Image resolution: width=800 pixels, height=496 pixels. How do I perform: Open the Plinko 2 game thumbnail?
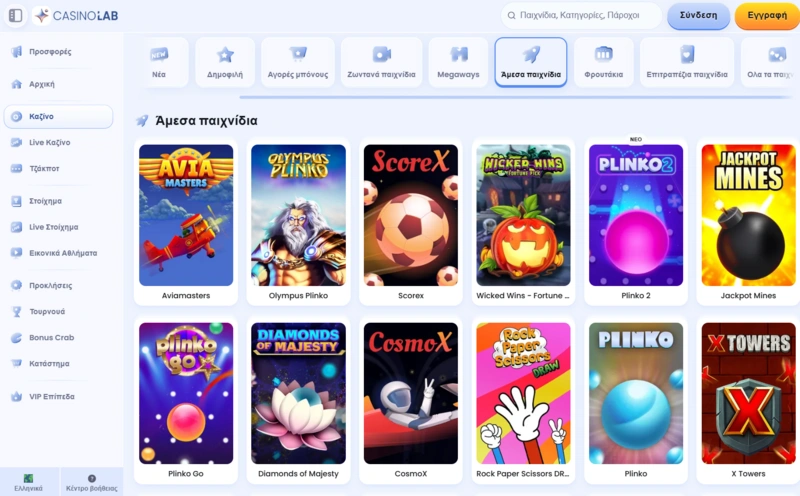tap(636, 215)
